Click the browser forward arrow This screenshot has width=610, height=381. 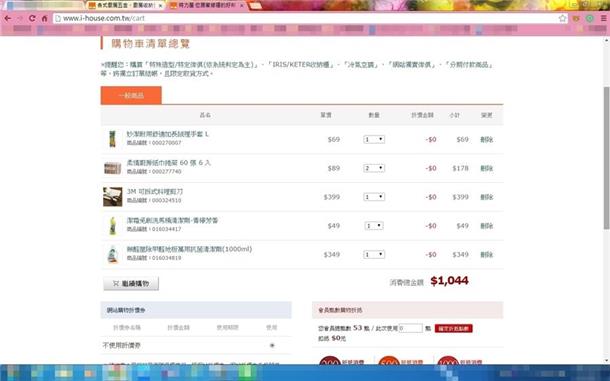click(x=20, y=18)
